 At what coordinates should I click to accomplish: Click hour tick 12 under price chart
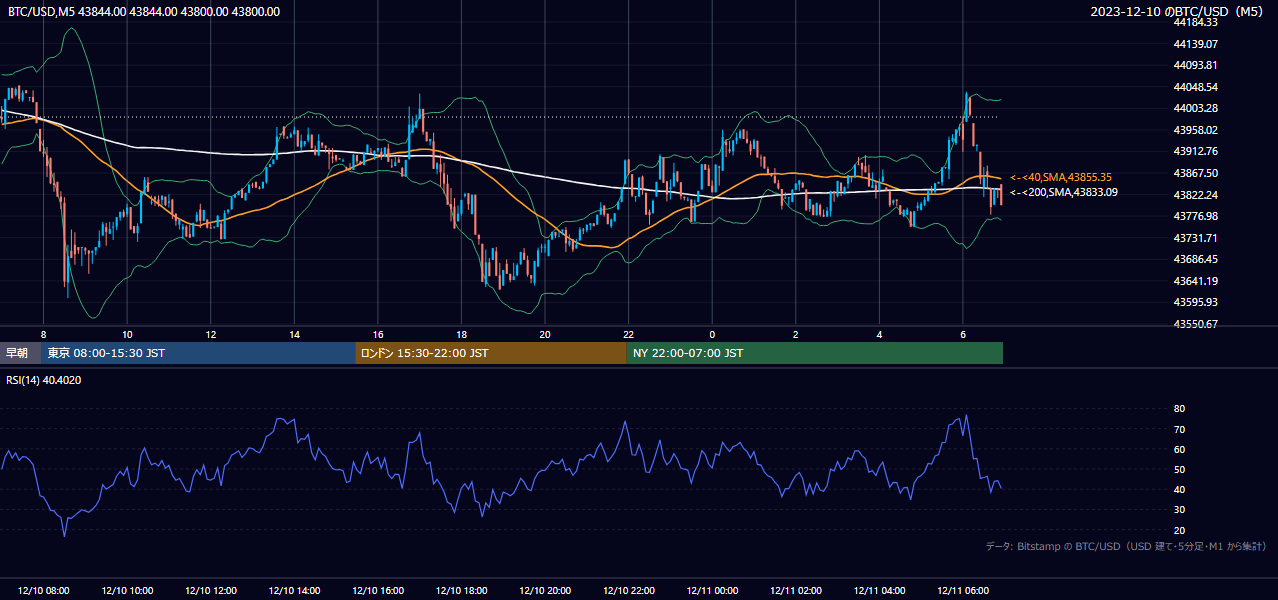tap(211, 334)
